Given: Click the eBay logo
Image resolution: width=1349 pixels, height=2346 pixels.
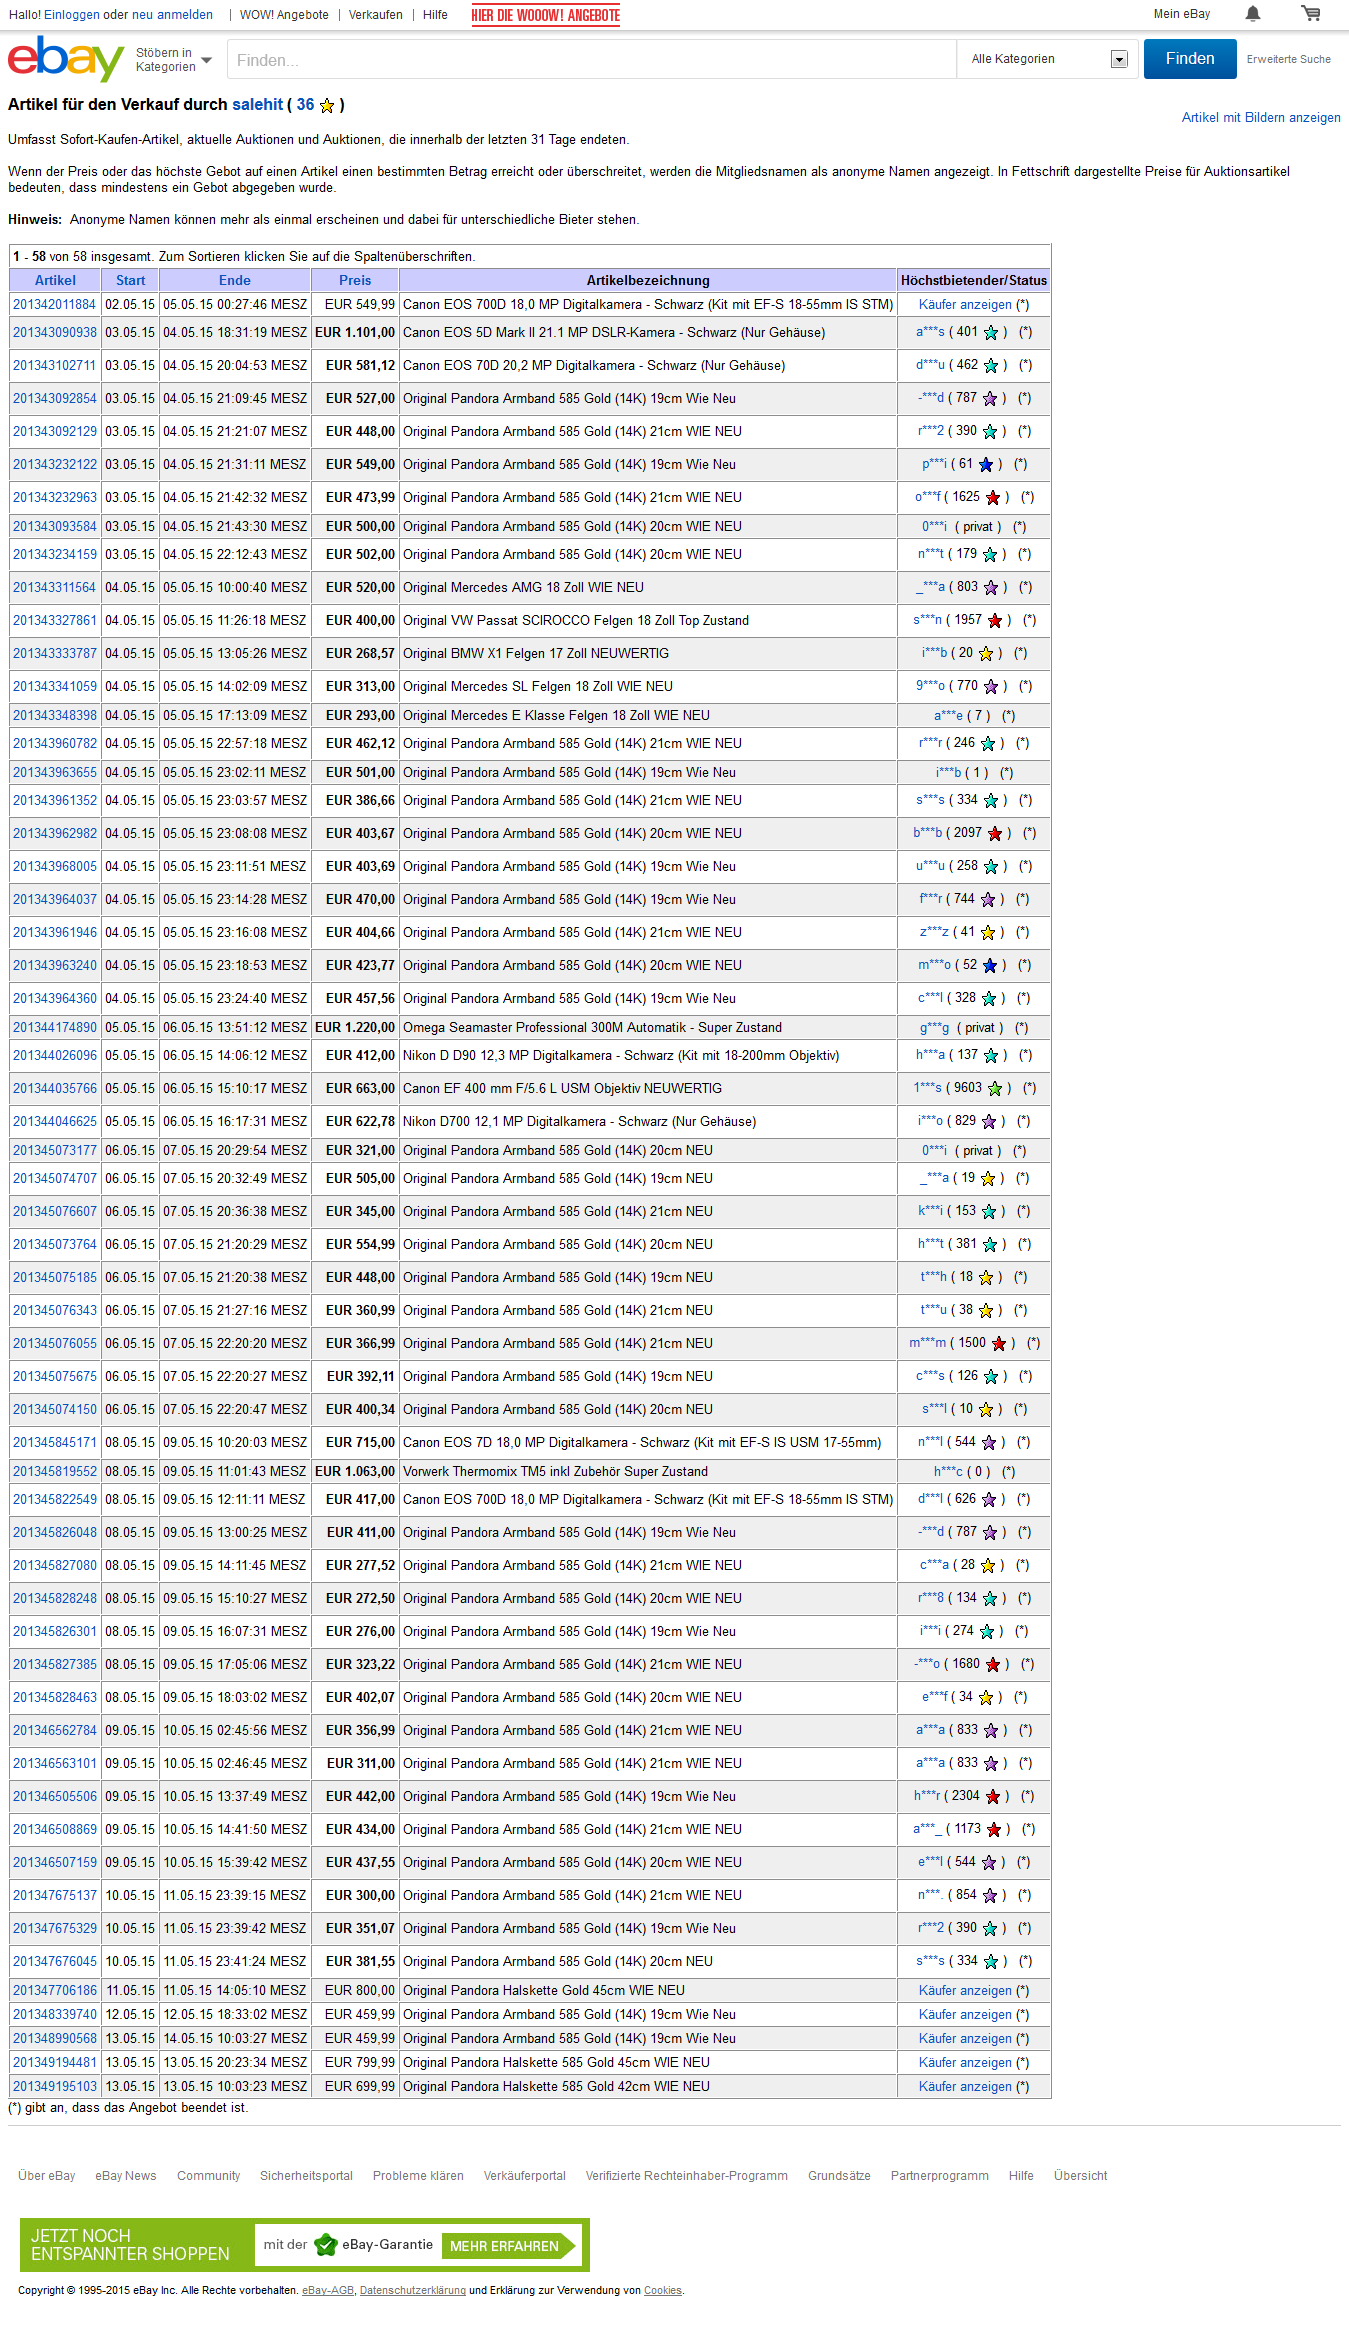Looking at the screenshot, I should 66,59.
